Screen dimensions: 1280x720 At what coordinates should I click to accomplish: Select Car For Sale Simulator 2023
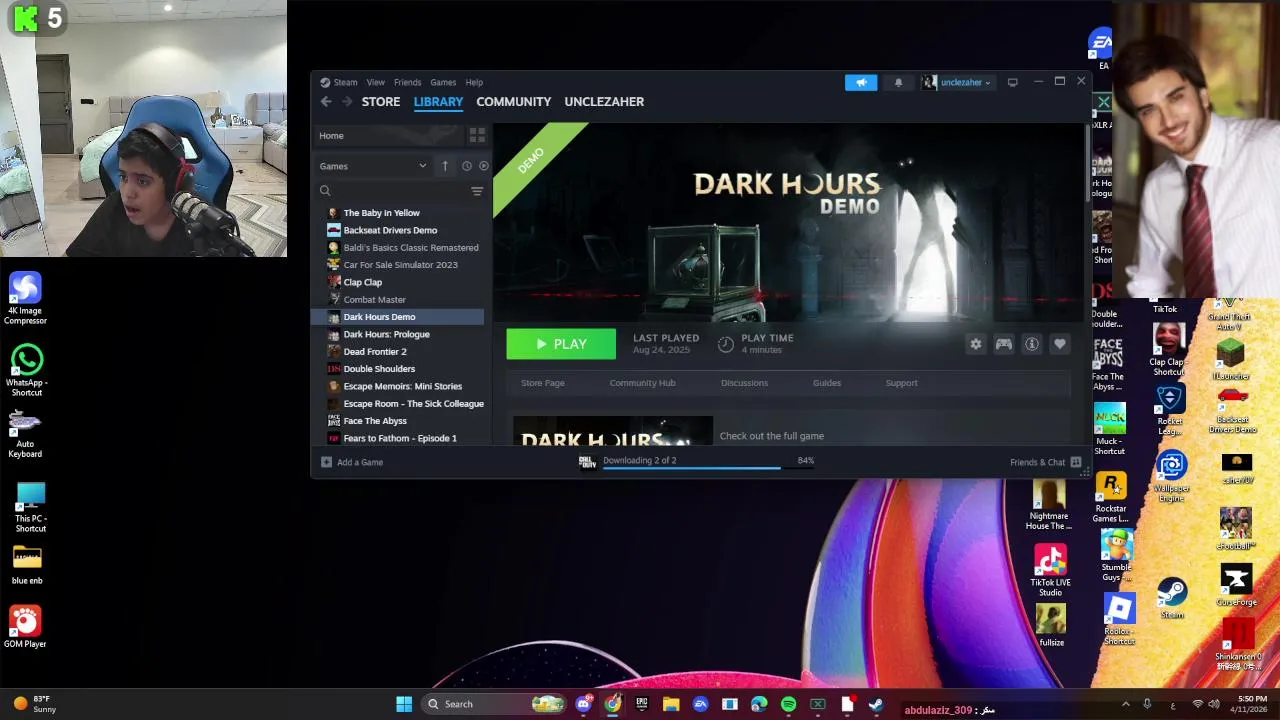(x=399, y=265)
